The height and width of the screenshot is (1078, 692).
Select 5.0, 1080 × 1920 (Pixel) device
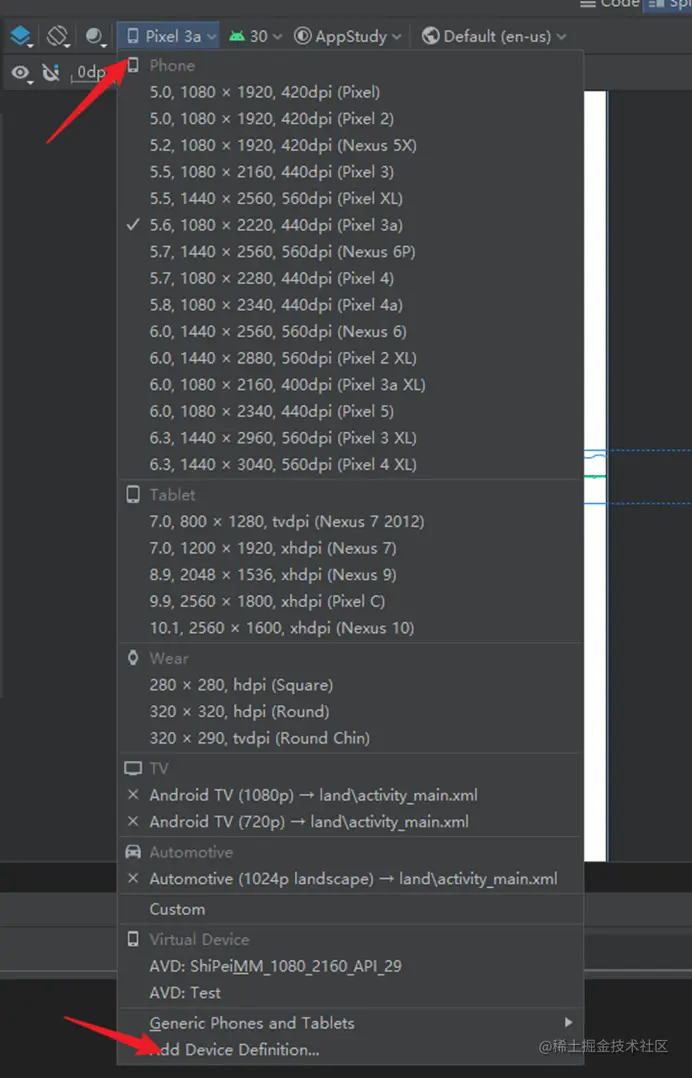click(350, 92)
